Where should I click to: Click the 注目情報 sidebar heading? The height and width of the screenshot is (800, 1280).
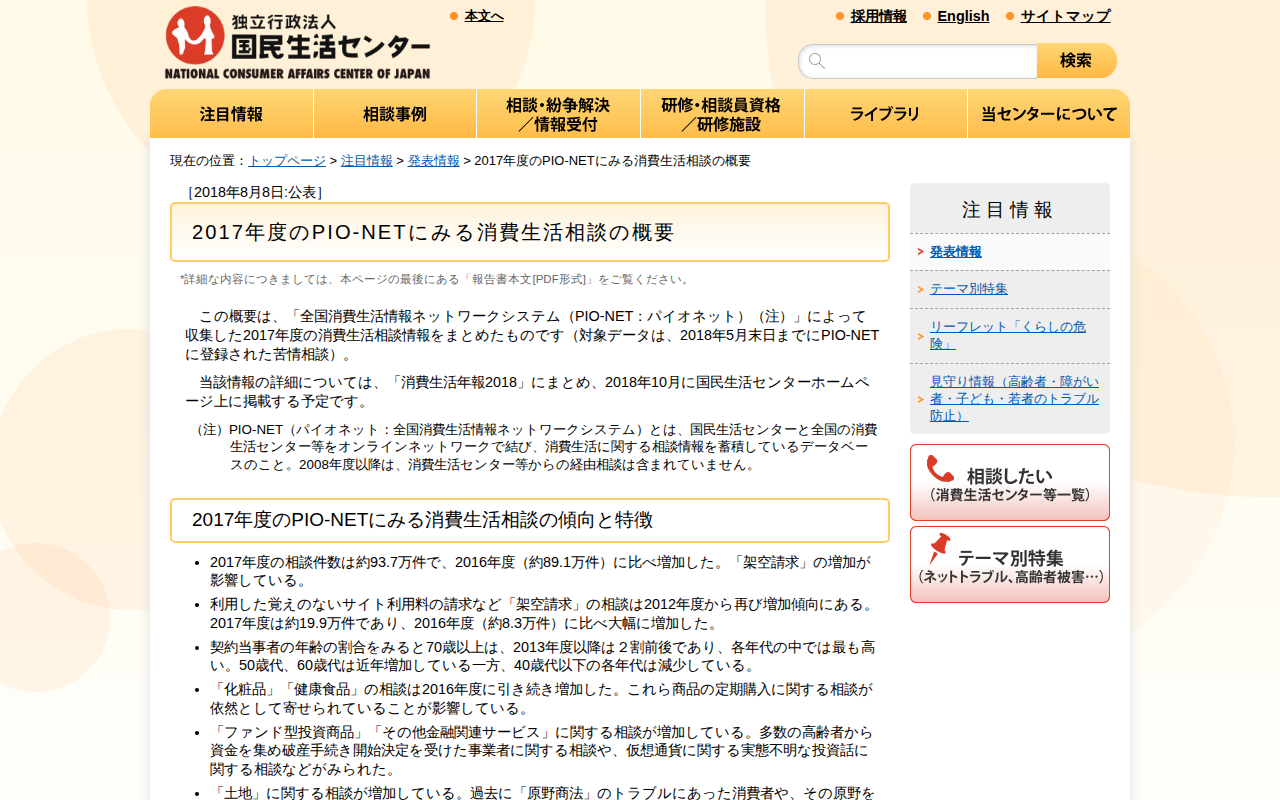(1010, 209)
